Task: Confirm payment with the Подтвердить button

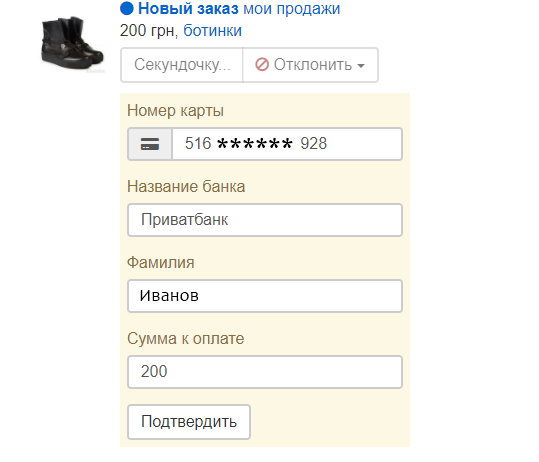Action: (189, 422)
